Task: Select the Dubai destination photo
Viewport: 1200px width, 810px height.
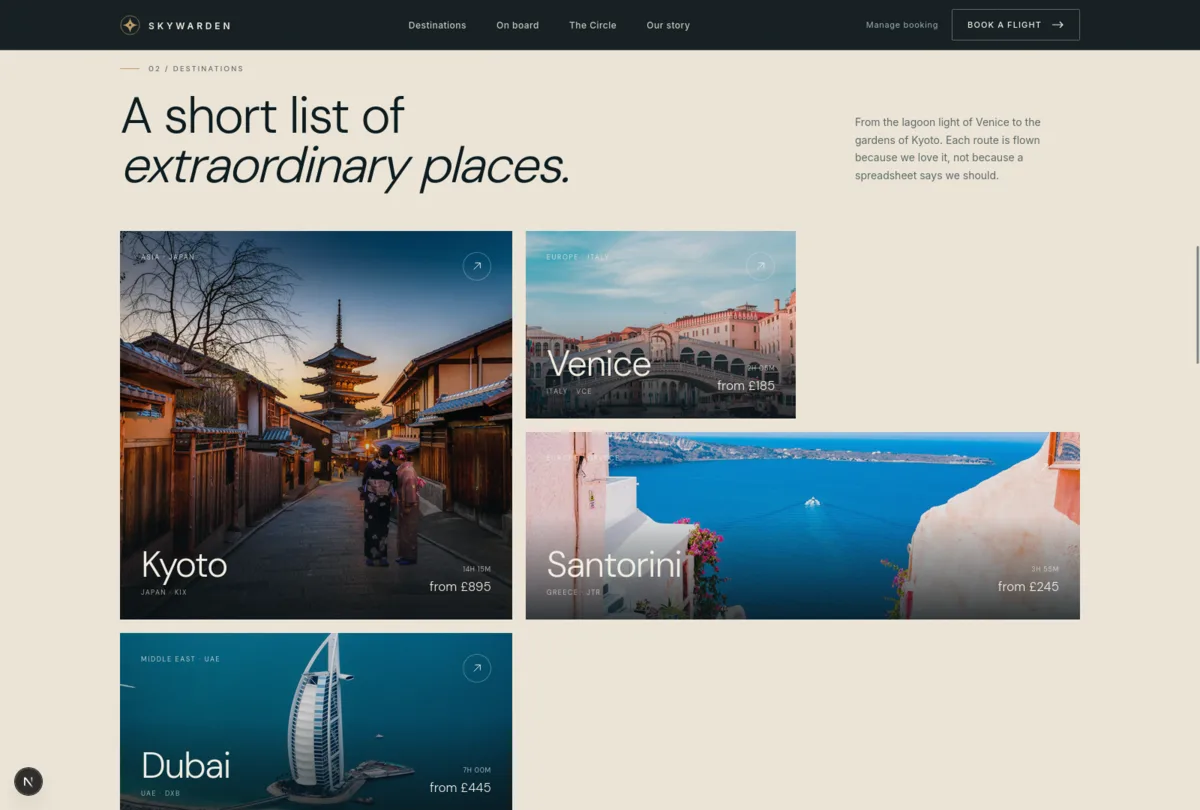Action: 316,721
